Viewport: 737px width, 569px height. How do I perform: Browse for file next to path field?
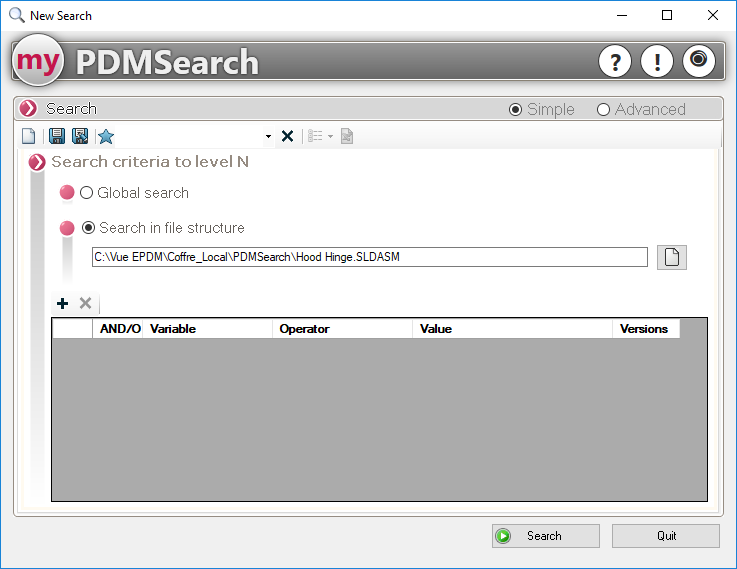(x=672, y=257)
